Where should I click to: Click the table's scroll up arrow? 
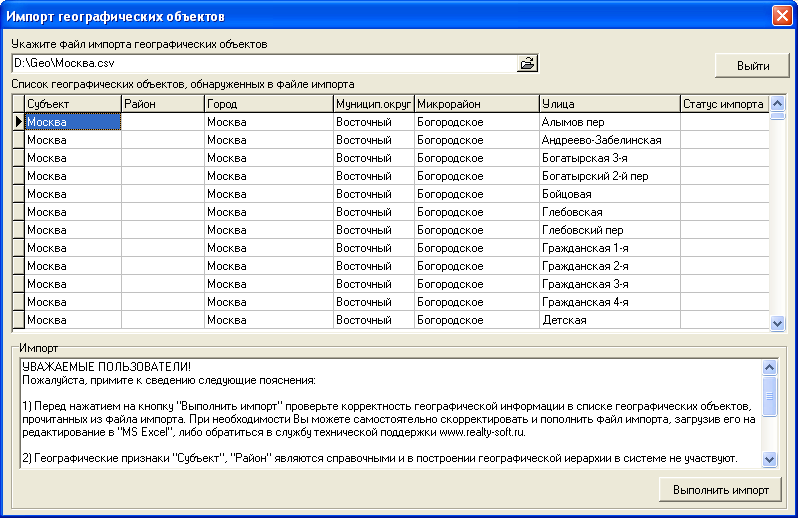tap(777, 104)
